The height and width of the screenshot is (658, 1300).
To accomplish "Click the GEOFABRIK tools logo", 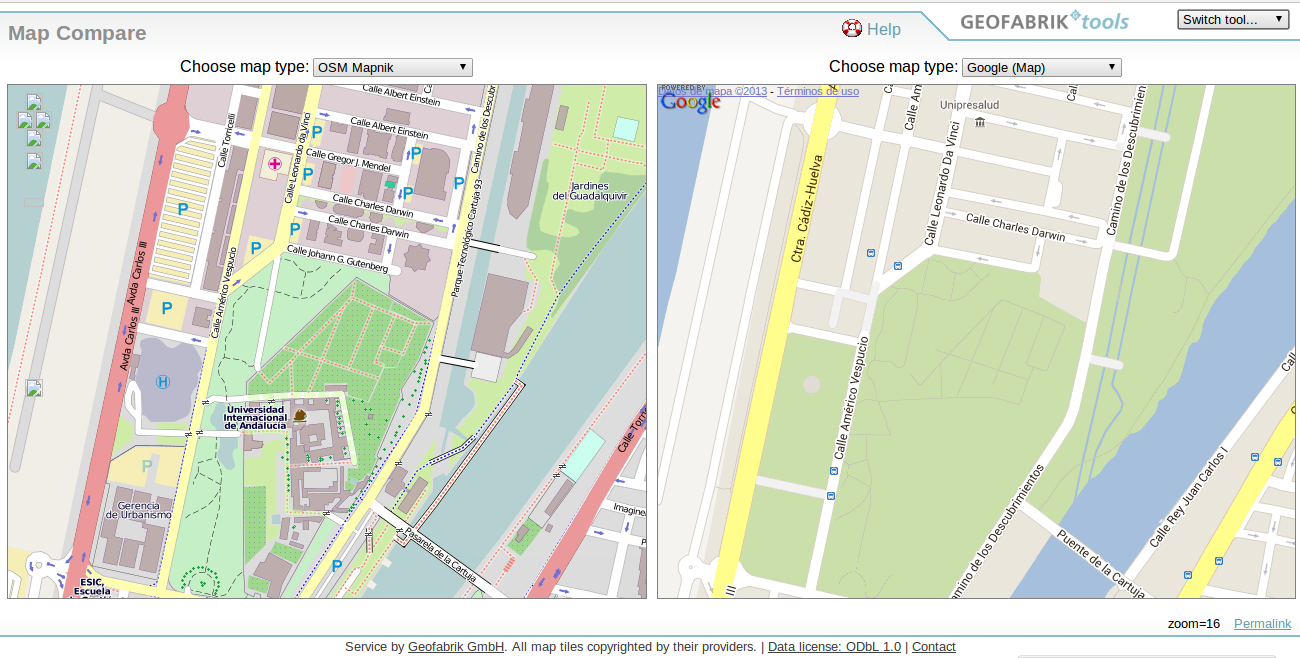I will [x=1045, y=21].
